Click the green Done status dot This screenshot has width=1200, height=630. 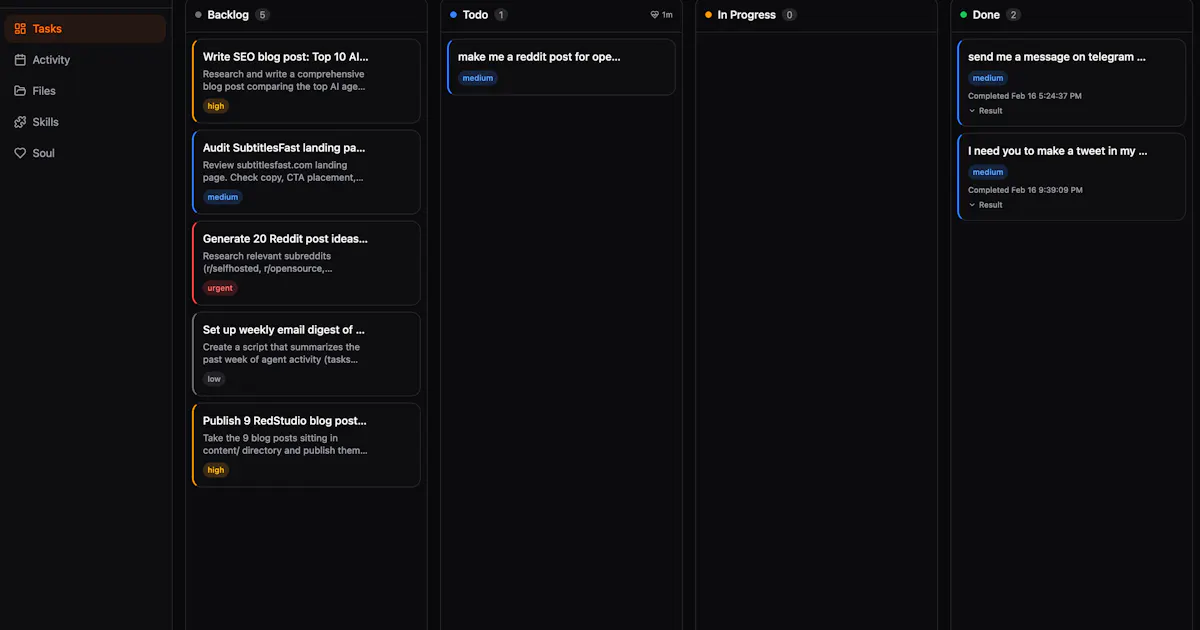point(964,15)
